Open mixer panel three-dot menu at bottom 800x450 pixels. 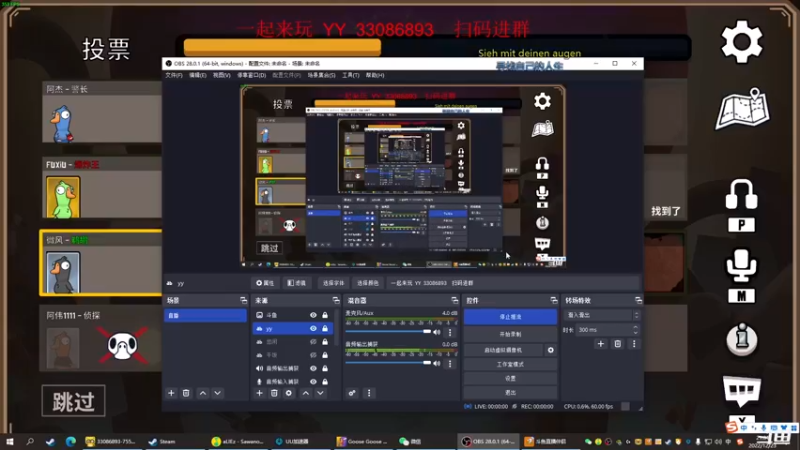pyautogui.click(x=369, y=393)
